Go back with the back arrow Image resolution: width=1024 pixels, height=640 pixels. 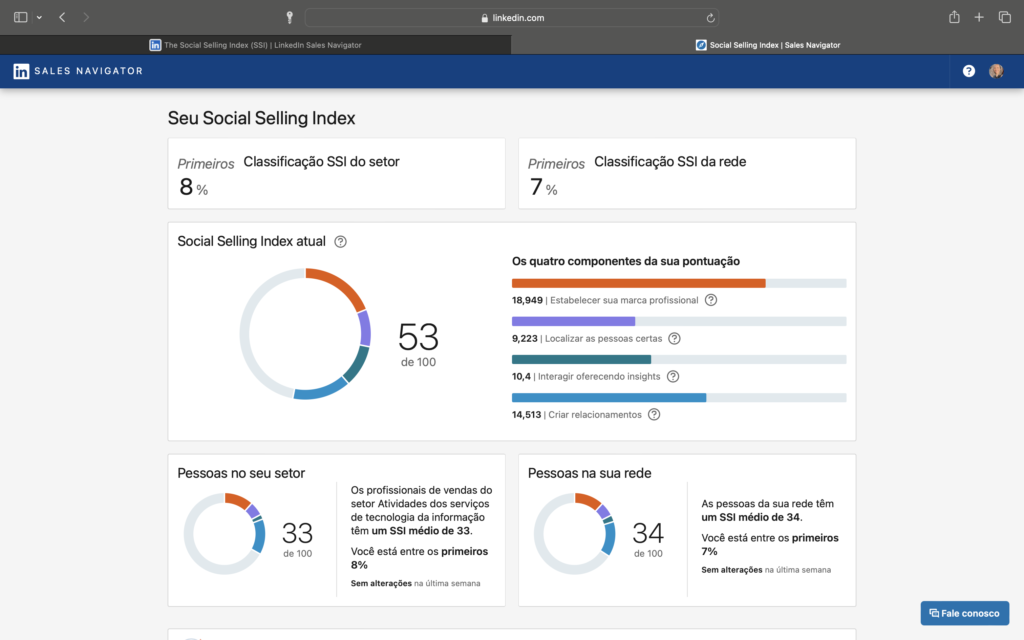pos(62,18)
